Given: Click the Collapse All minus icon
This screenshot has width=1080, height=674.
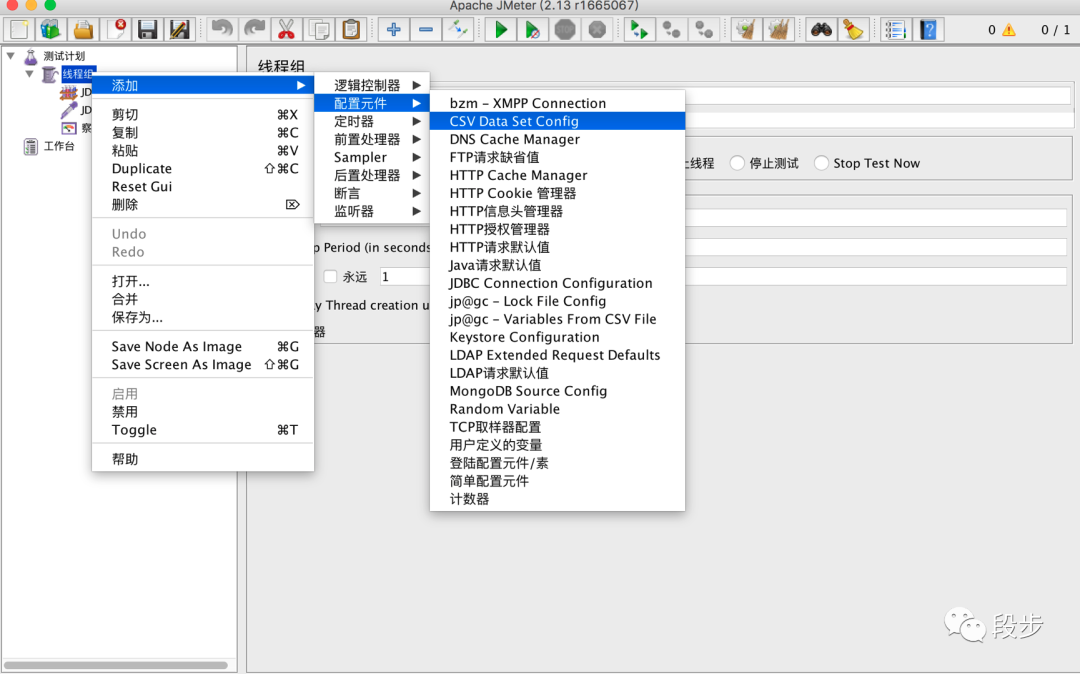Looking at the screenshot, I should coord(426,30).
